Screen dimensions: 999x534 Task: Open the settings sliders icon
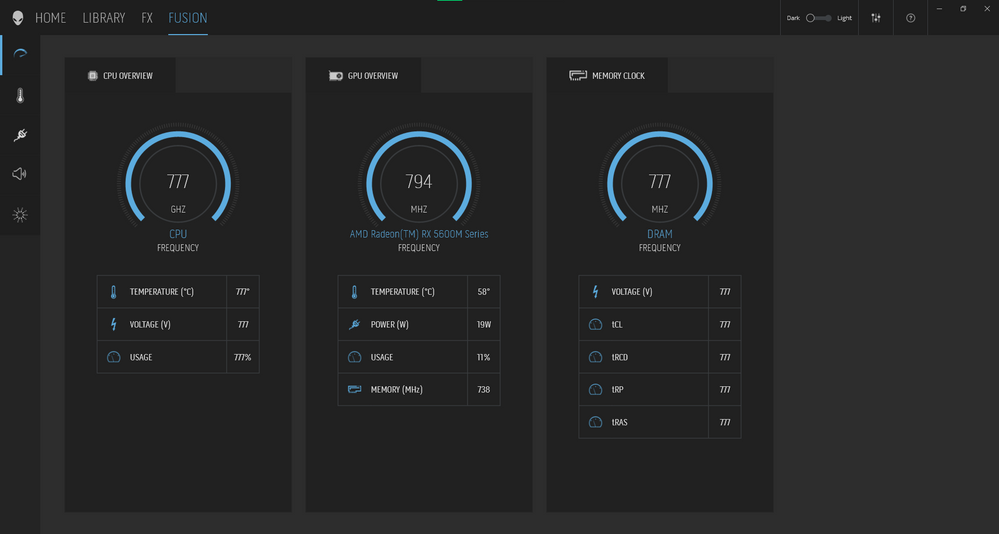[x=876, y=18]
